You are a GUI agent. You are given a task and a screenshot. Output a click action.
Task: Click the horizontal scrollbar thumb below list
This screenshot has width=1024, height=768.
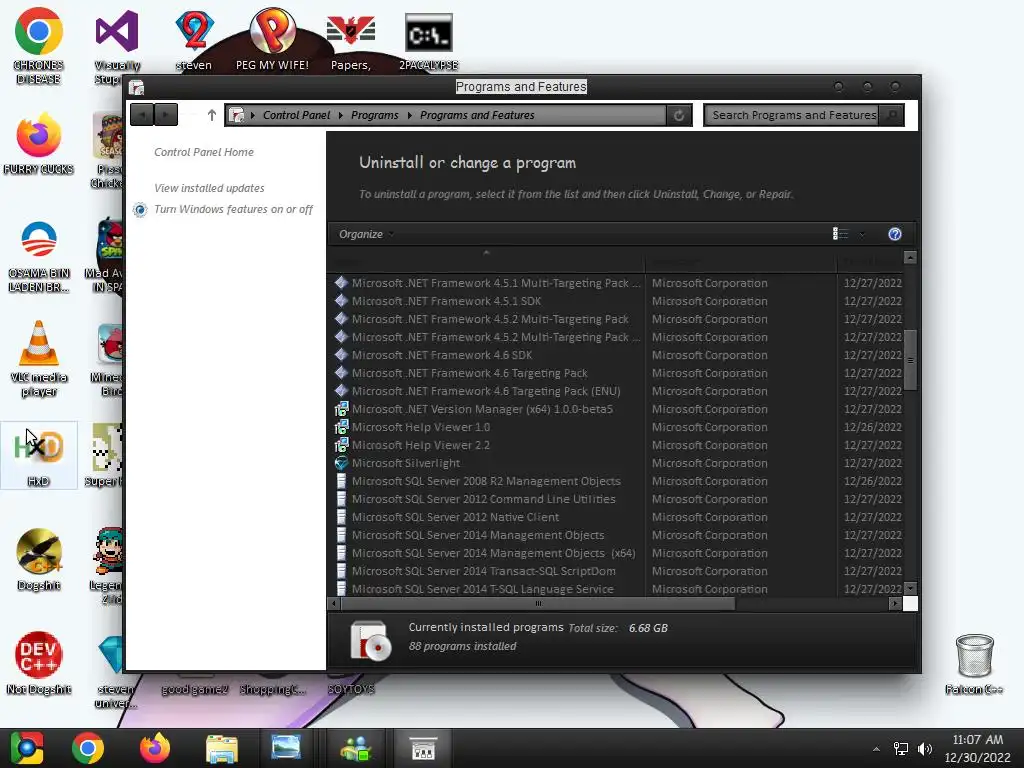(538, 603)
